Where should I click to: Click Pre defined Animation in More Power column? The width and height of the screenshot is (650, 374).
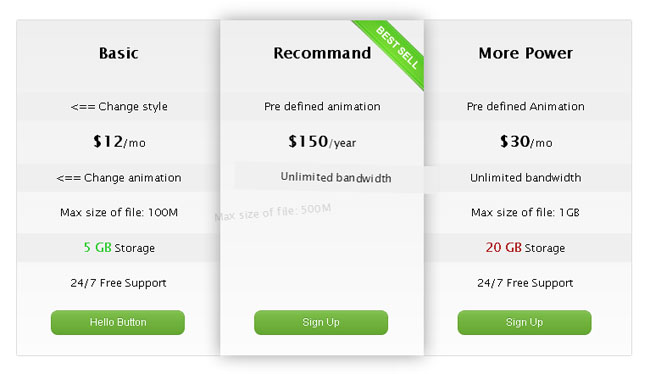(526, 107)
